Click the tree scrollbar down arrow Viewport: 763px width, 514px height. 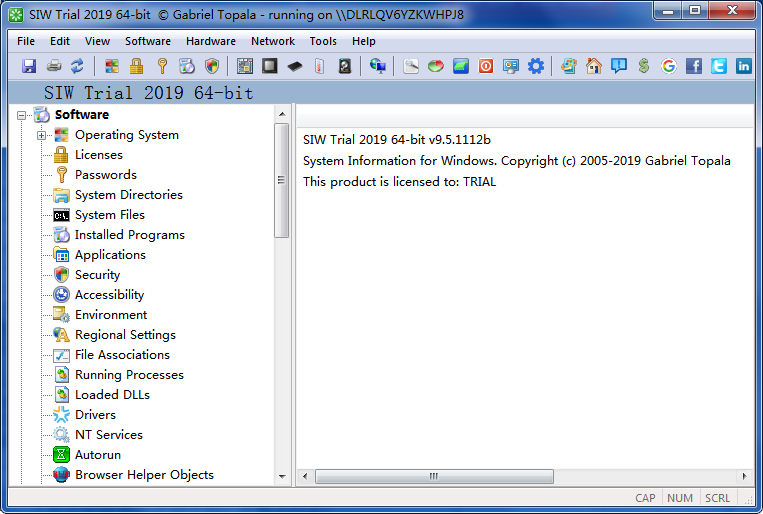tap(281, 477)
